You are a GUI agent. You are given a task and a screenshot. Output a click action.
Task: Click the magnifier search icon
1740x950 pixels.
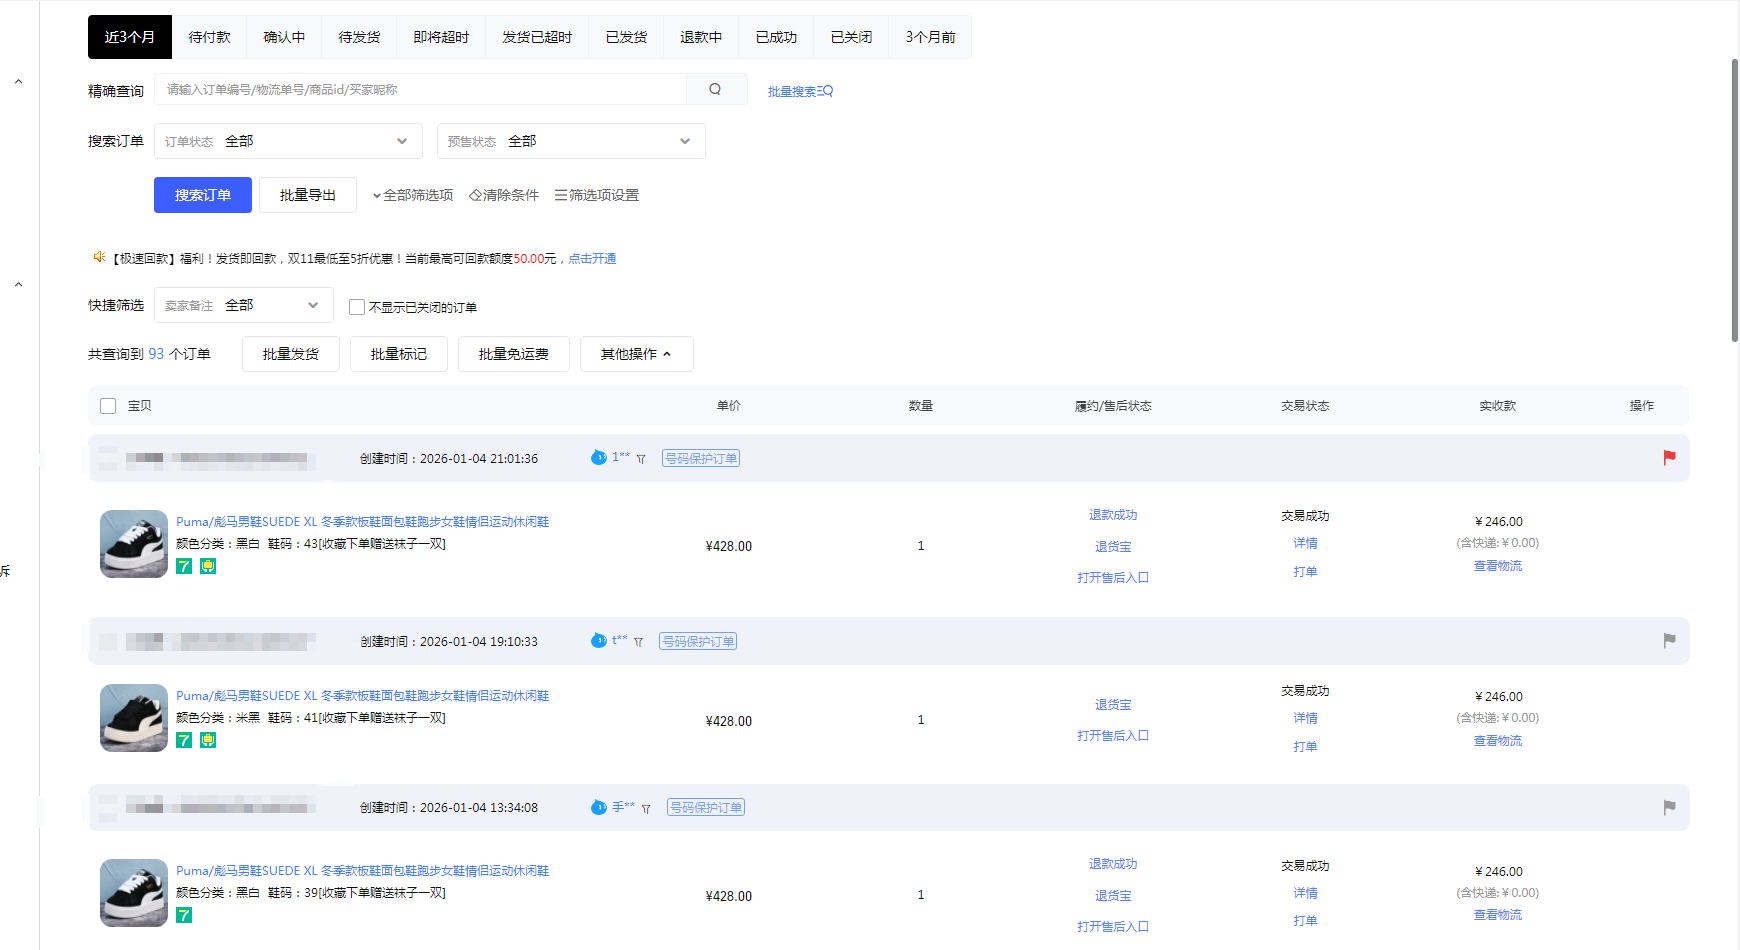pos(715,89)
